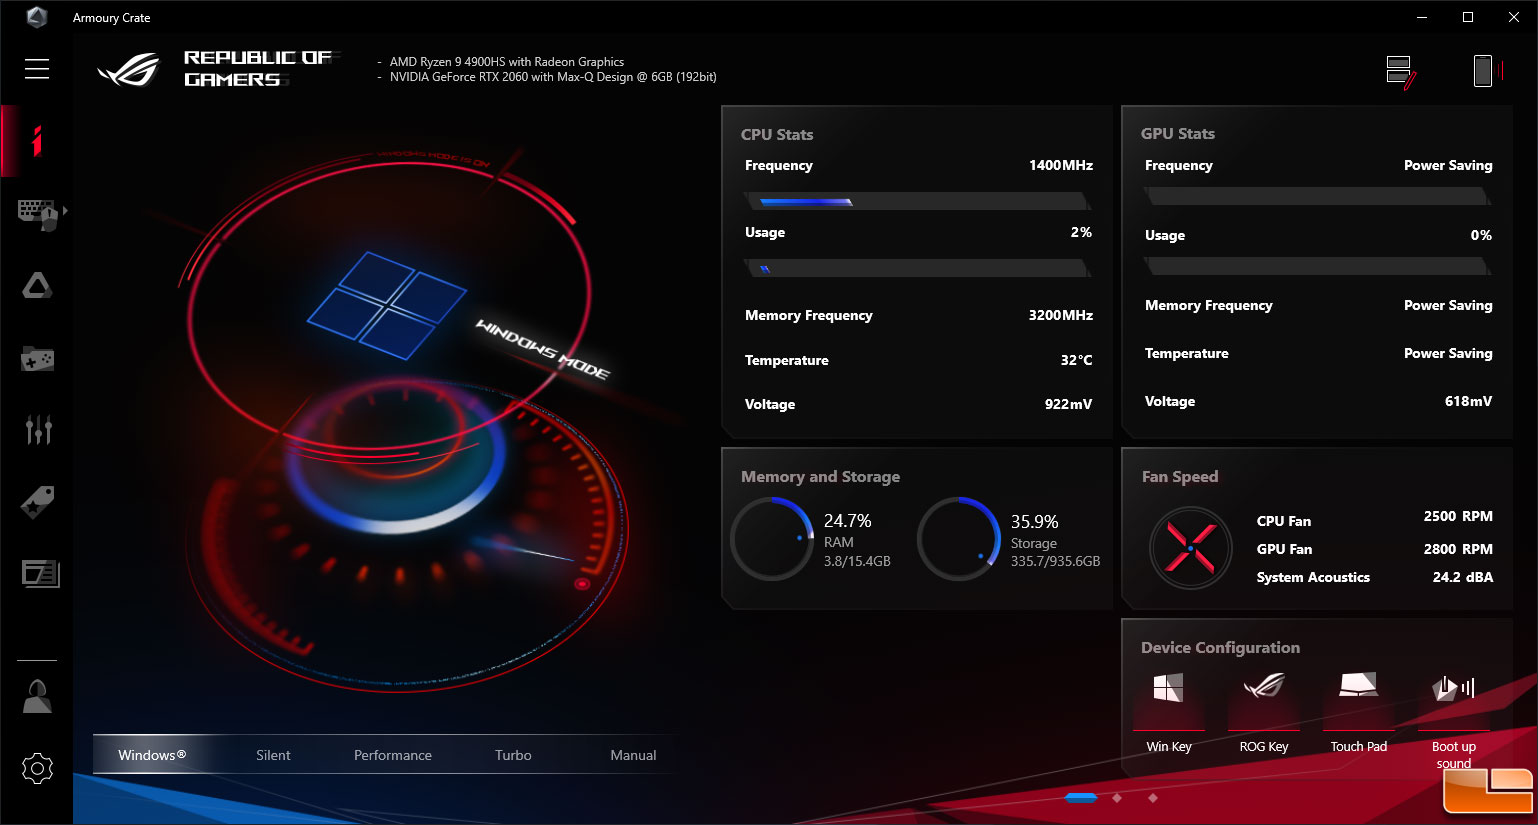Click the Armoury Crate title bar icon

[x=36, y=17]
